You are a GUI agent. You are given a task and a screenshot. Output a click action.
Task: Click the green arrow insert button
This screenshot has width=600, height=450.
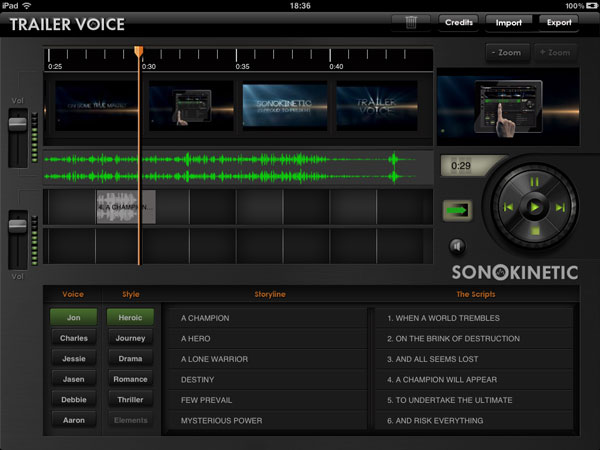457,210
